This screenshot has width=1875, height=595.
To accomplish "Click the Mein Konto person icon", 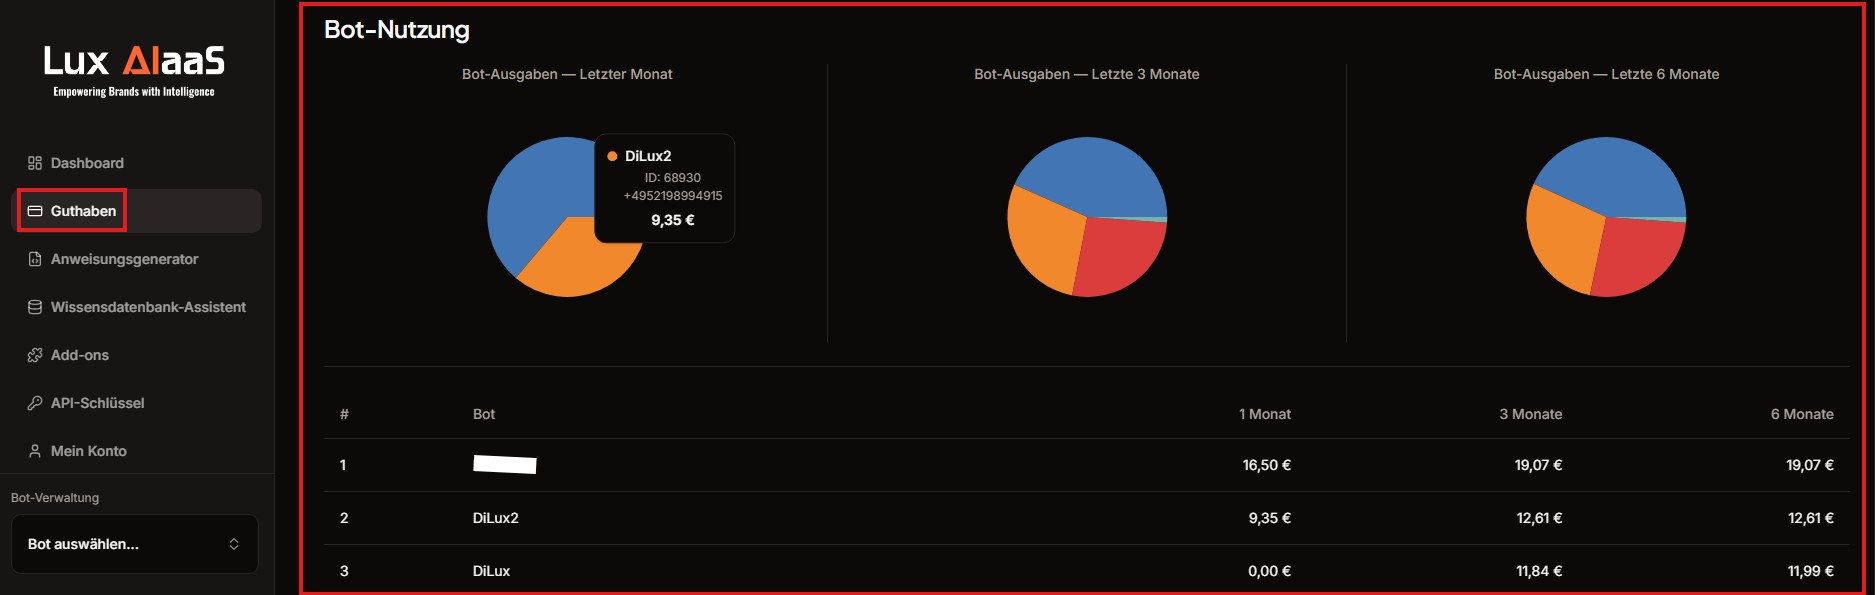I will [35, 451].
